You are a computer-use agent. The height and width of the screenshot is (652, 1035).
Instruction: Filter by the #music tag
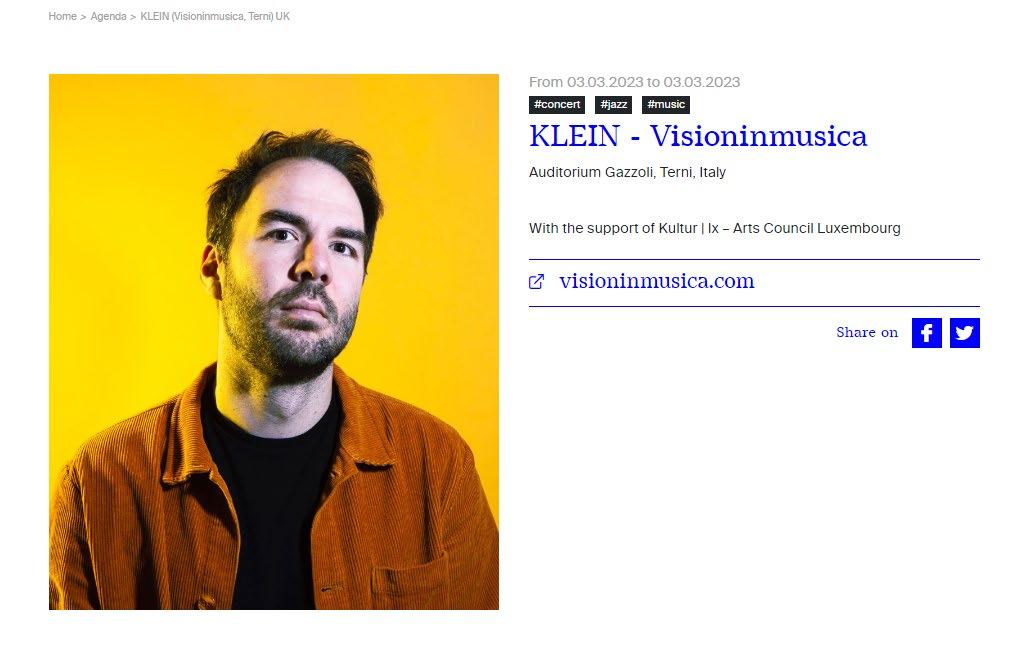point(666,104)
